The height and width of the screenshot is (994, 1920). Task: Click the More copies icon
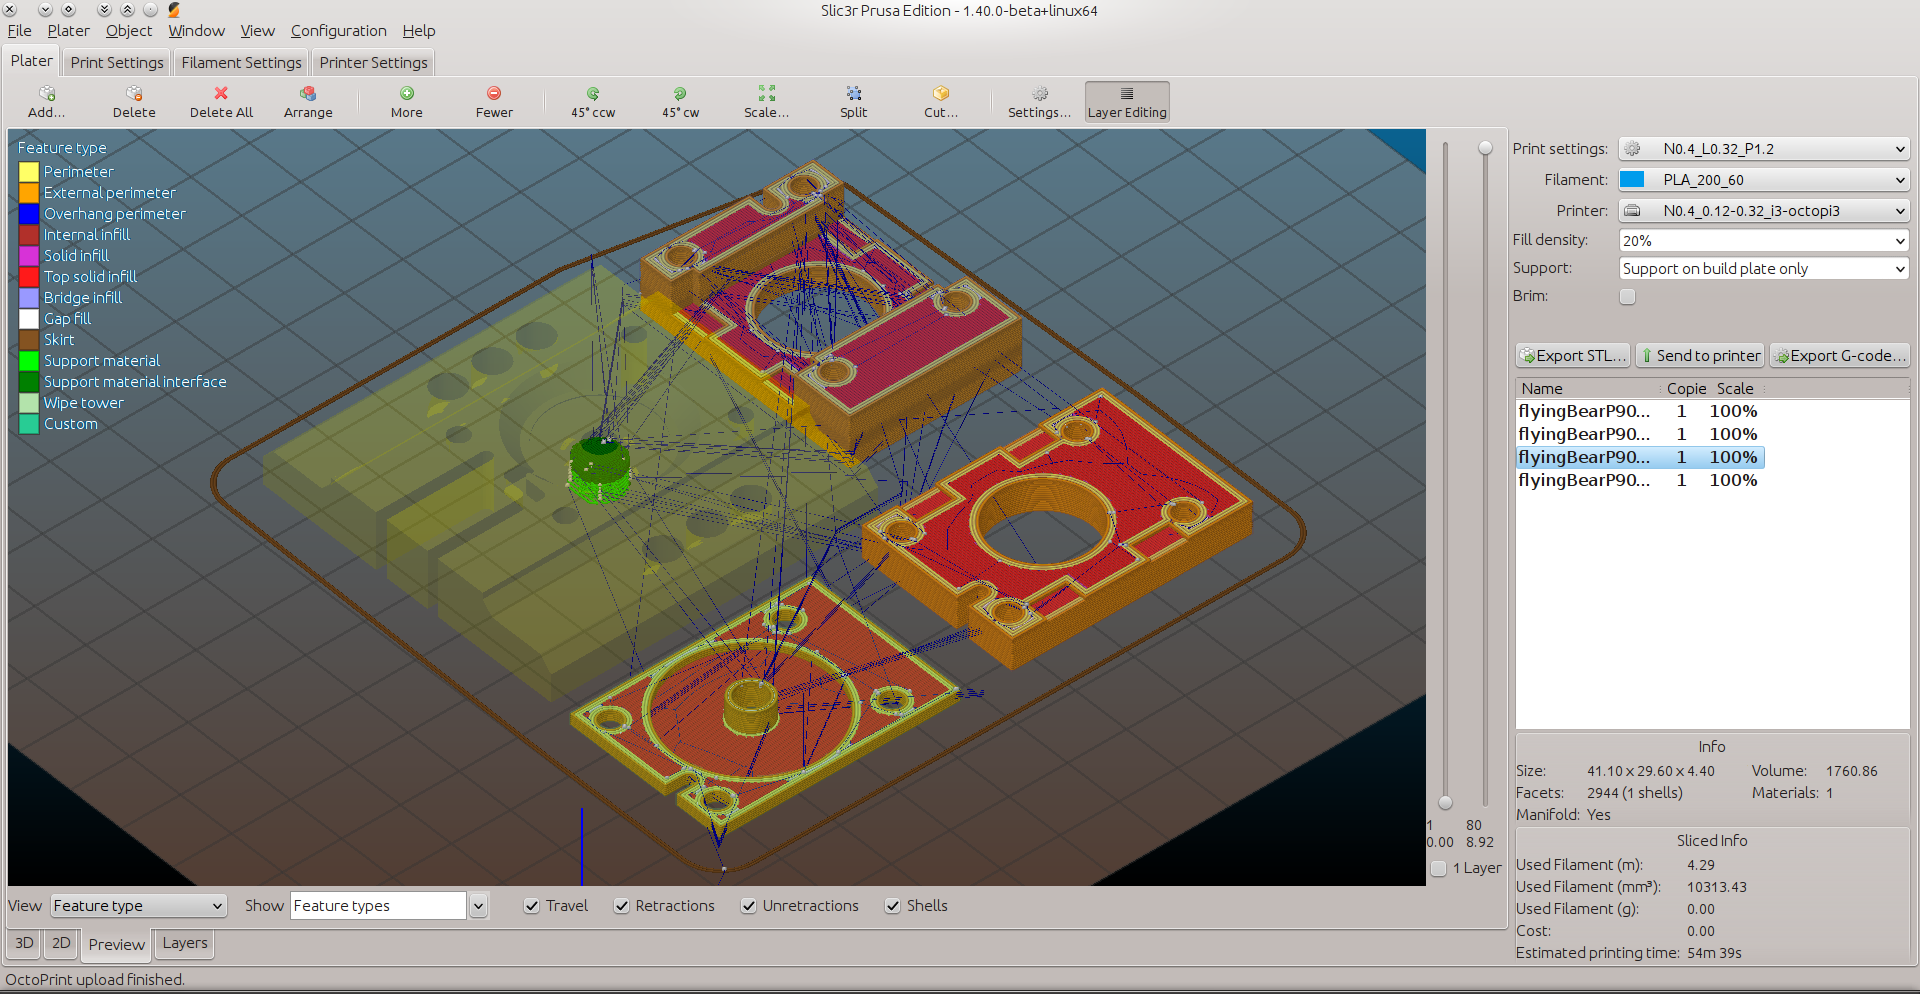point(407,93)
